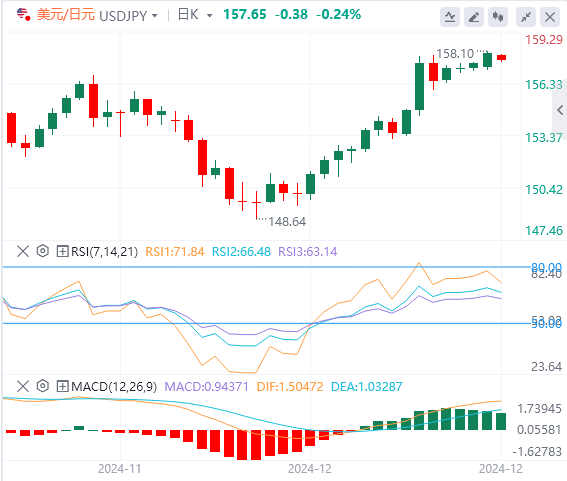Viewport: 567px width, 481px height.
Task: Click the RSI(7,14,21) indicator label
Action: tap(105, 251)
